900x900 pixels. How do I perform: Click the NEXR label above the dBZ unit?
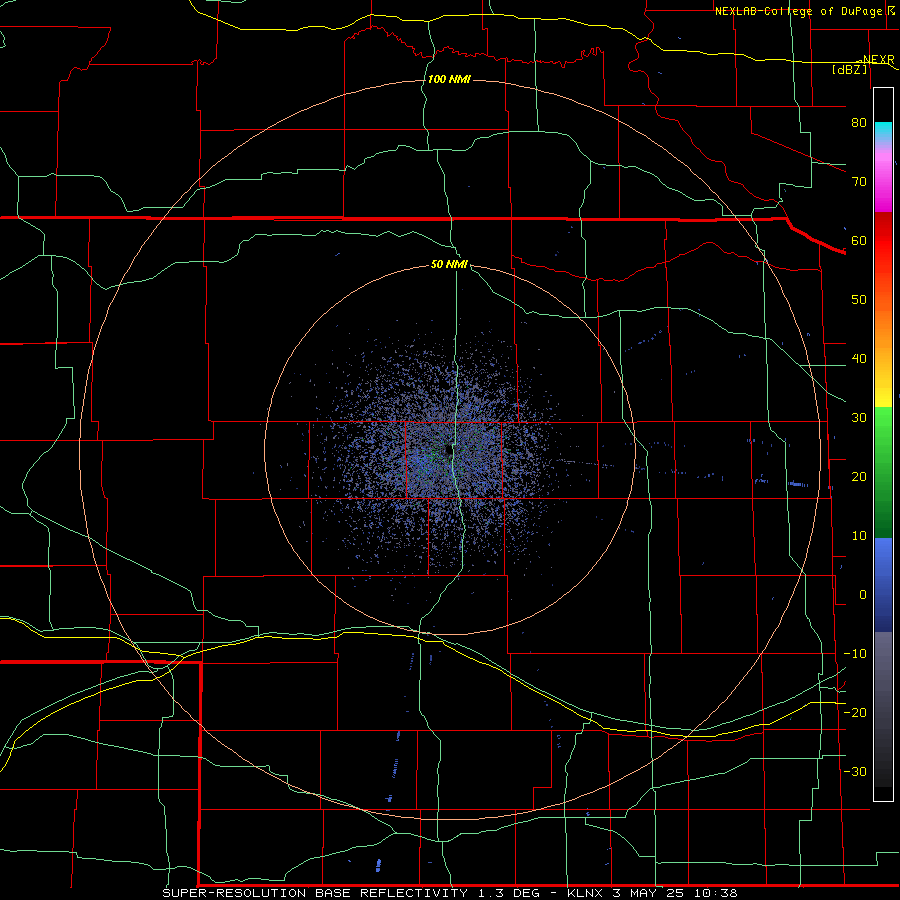click(878, 59)
